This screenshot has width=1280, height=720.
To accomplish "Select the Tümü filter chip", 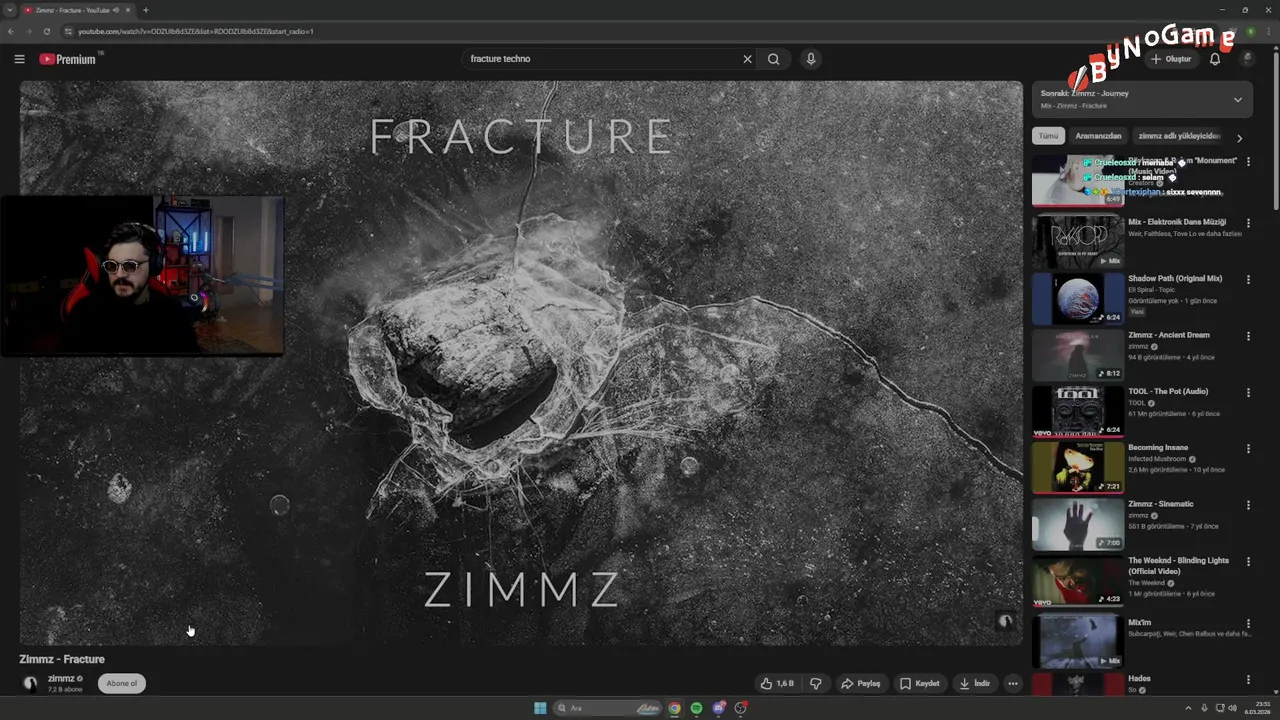I will coord(1048,136).
